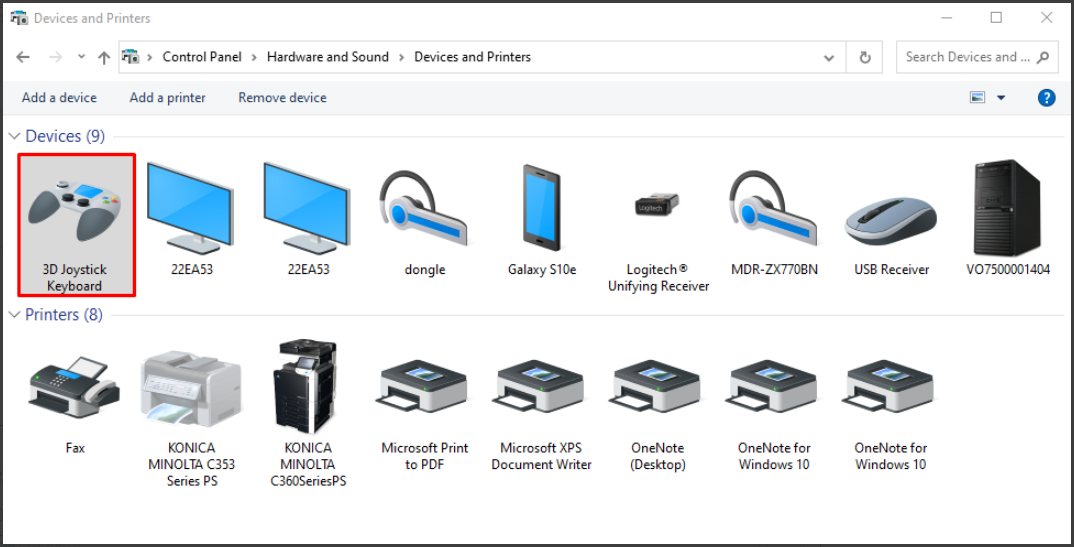Open the Help question mark icon
The width and height of the screenshot is (1074, 547).
1046,98
